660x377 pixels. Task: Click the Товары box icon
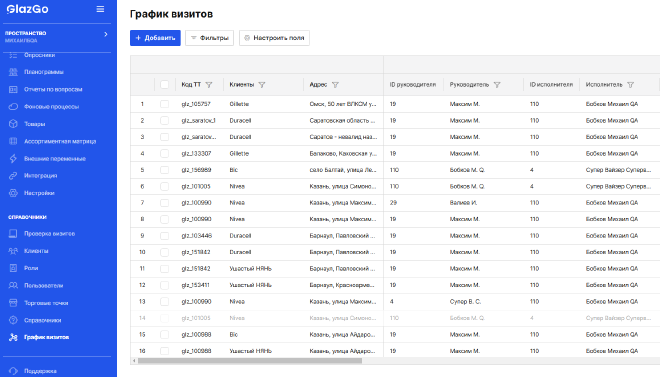[x=13, y=124]
